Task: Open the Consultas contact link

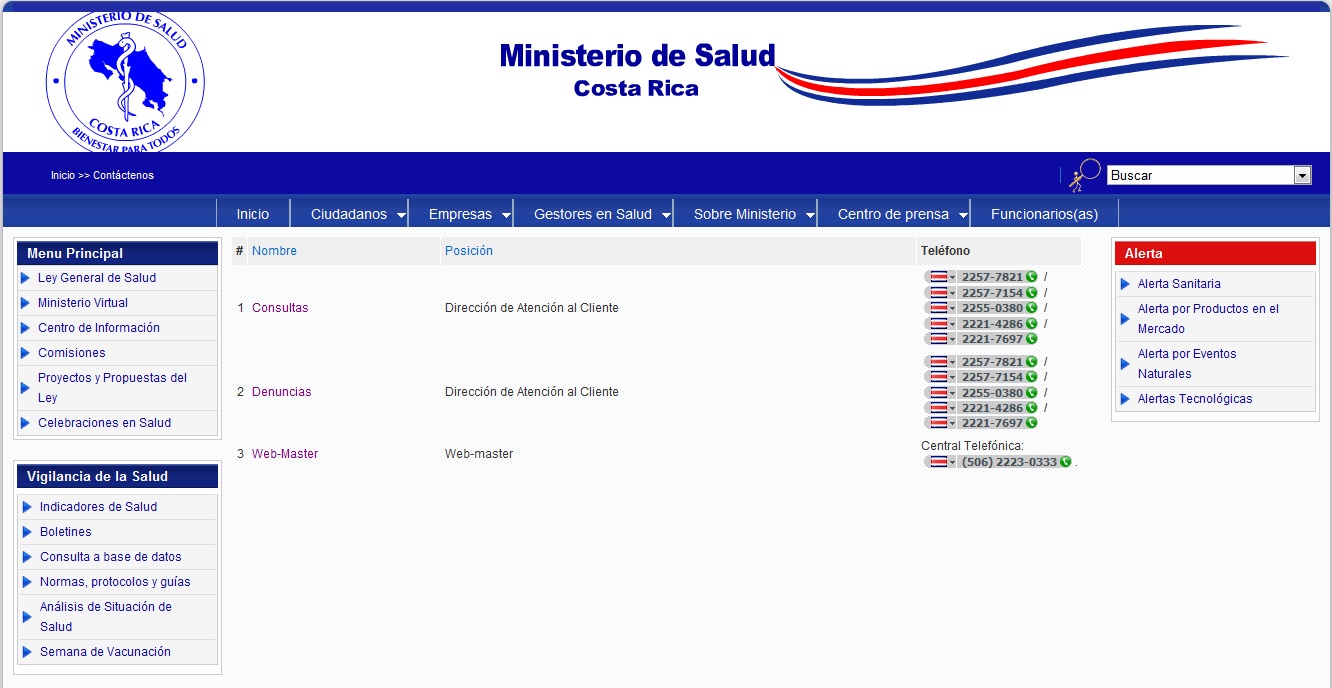Action: click(x=280, y=308)
